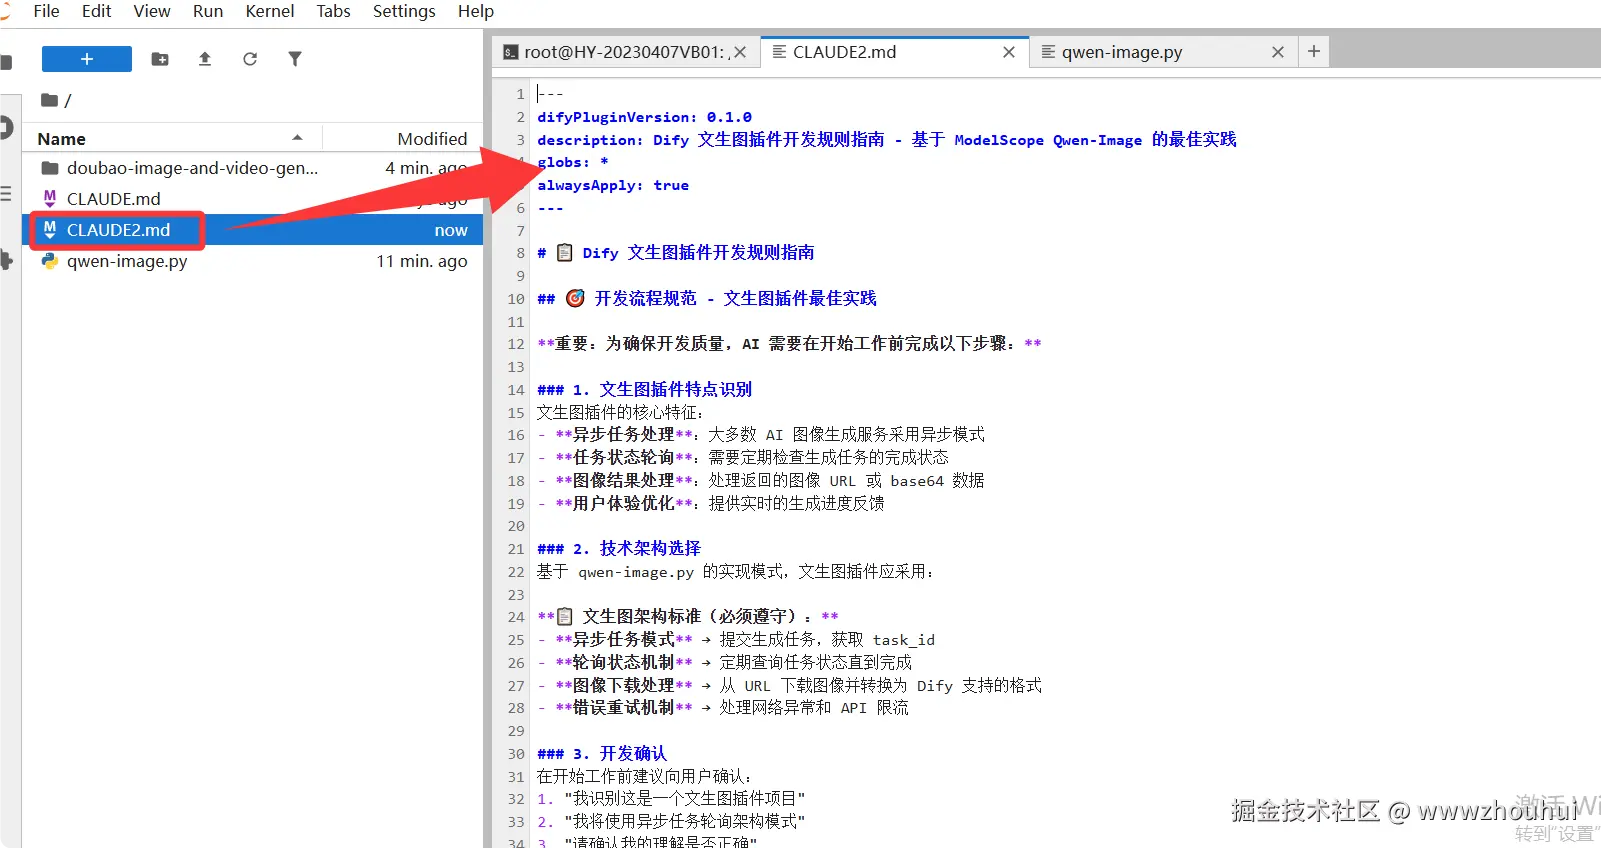Screen dimensions: 1601x848
Task: Open the Run menu
Action: 208,11
